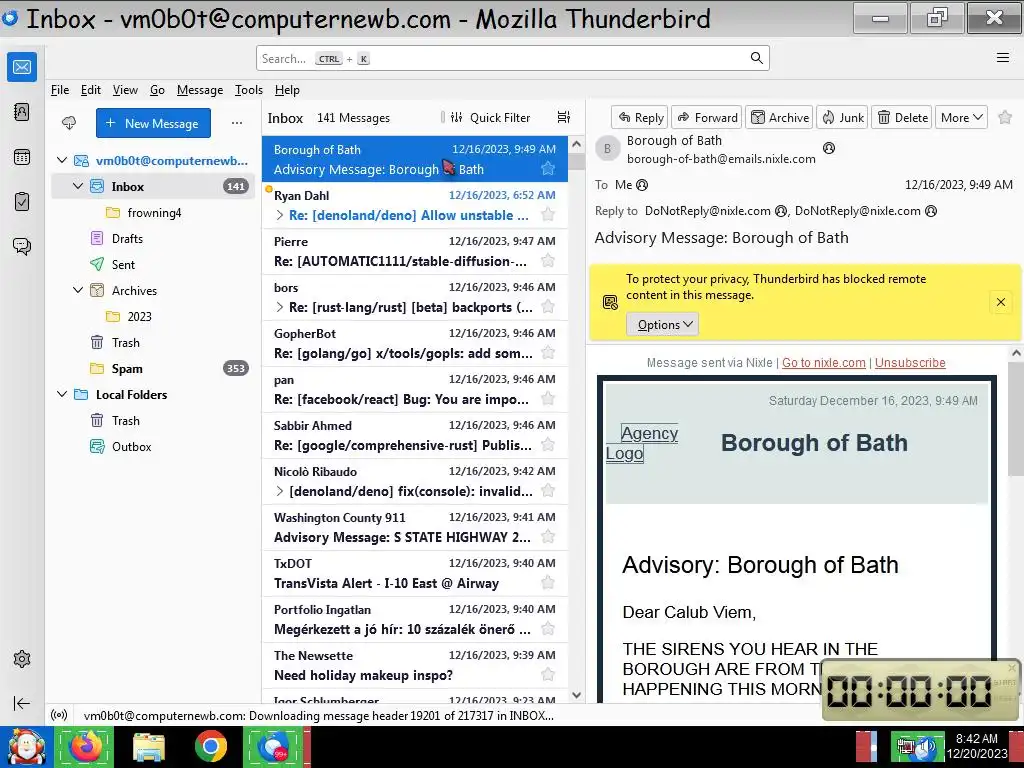The height and width of the screenshot is (768, 1024).
Task: Dismiss the remote content notification
Action: (x=1000, y=302)
